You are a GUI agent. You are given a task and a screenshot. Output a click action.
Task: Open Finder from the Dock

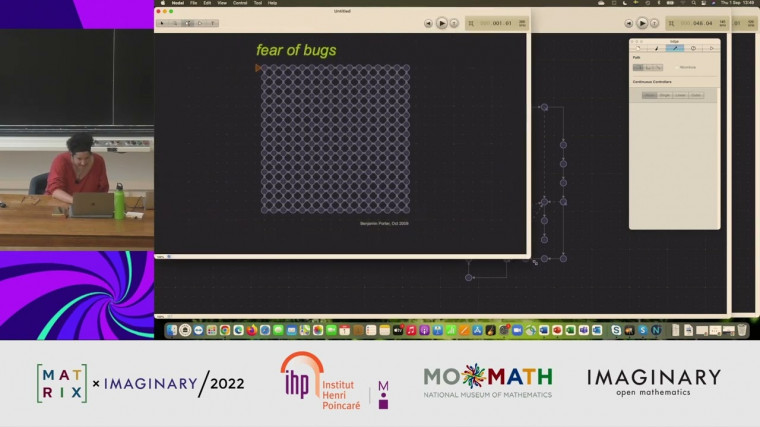[x=172, y=330]
